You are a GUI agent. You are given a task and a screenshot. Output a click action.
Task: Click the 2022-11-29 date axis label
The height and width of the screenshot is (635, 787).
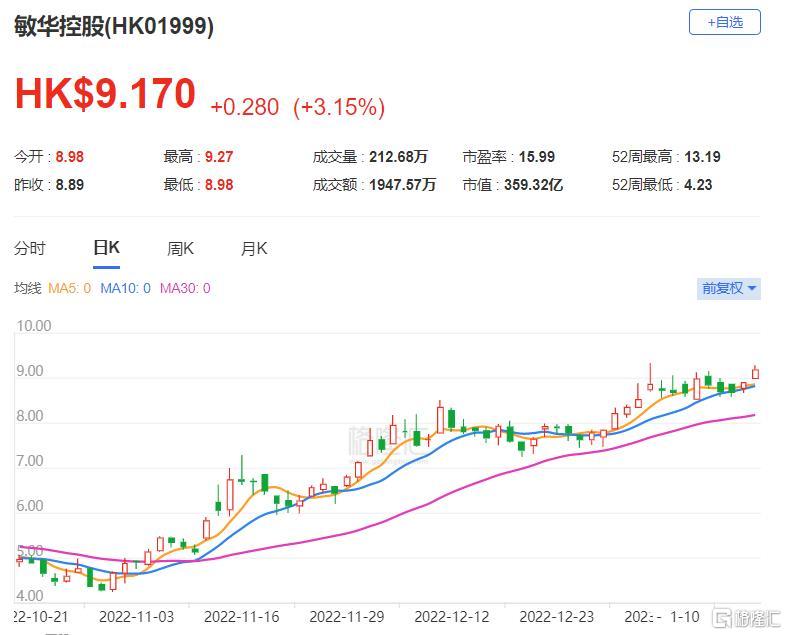tap(347, 617)
